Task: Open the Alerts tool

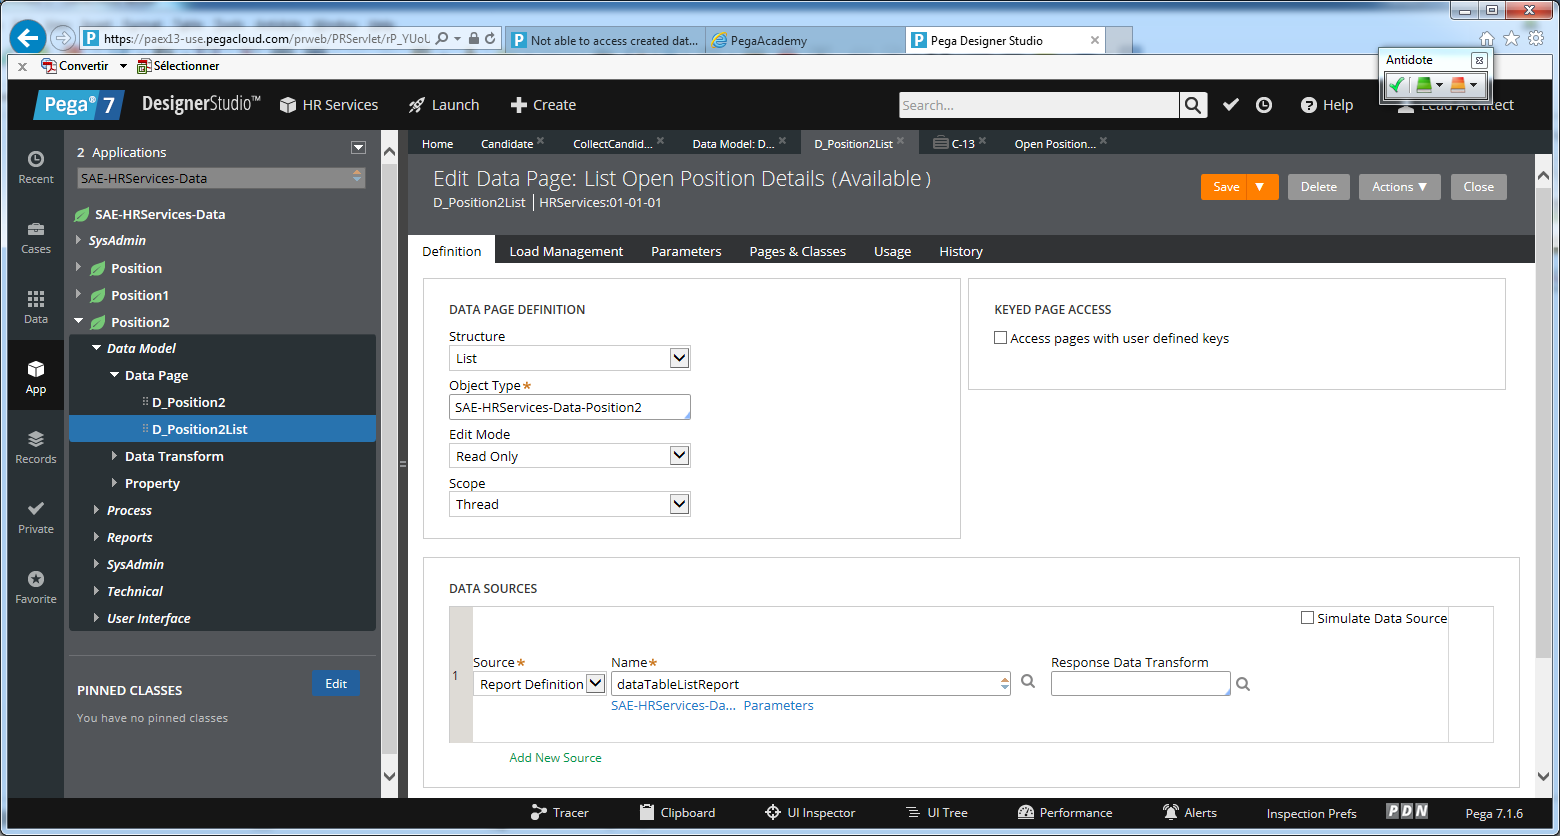Action: [1189, 813]
